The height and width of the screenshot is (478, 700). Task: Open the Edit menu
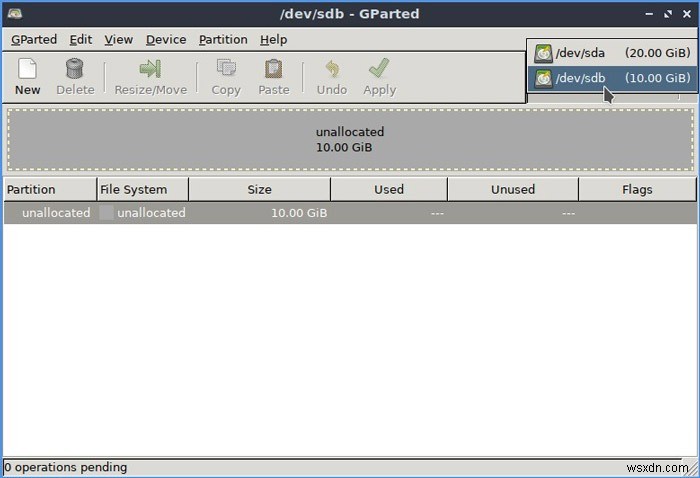[81, 40]
